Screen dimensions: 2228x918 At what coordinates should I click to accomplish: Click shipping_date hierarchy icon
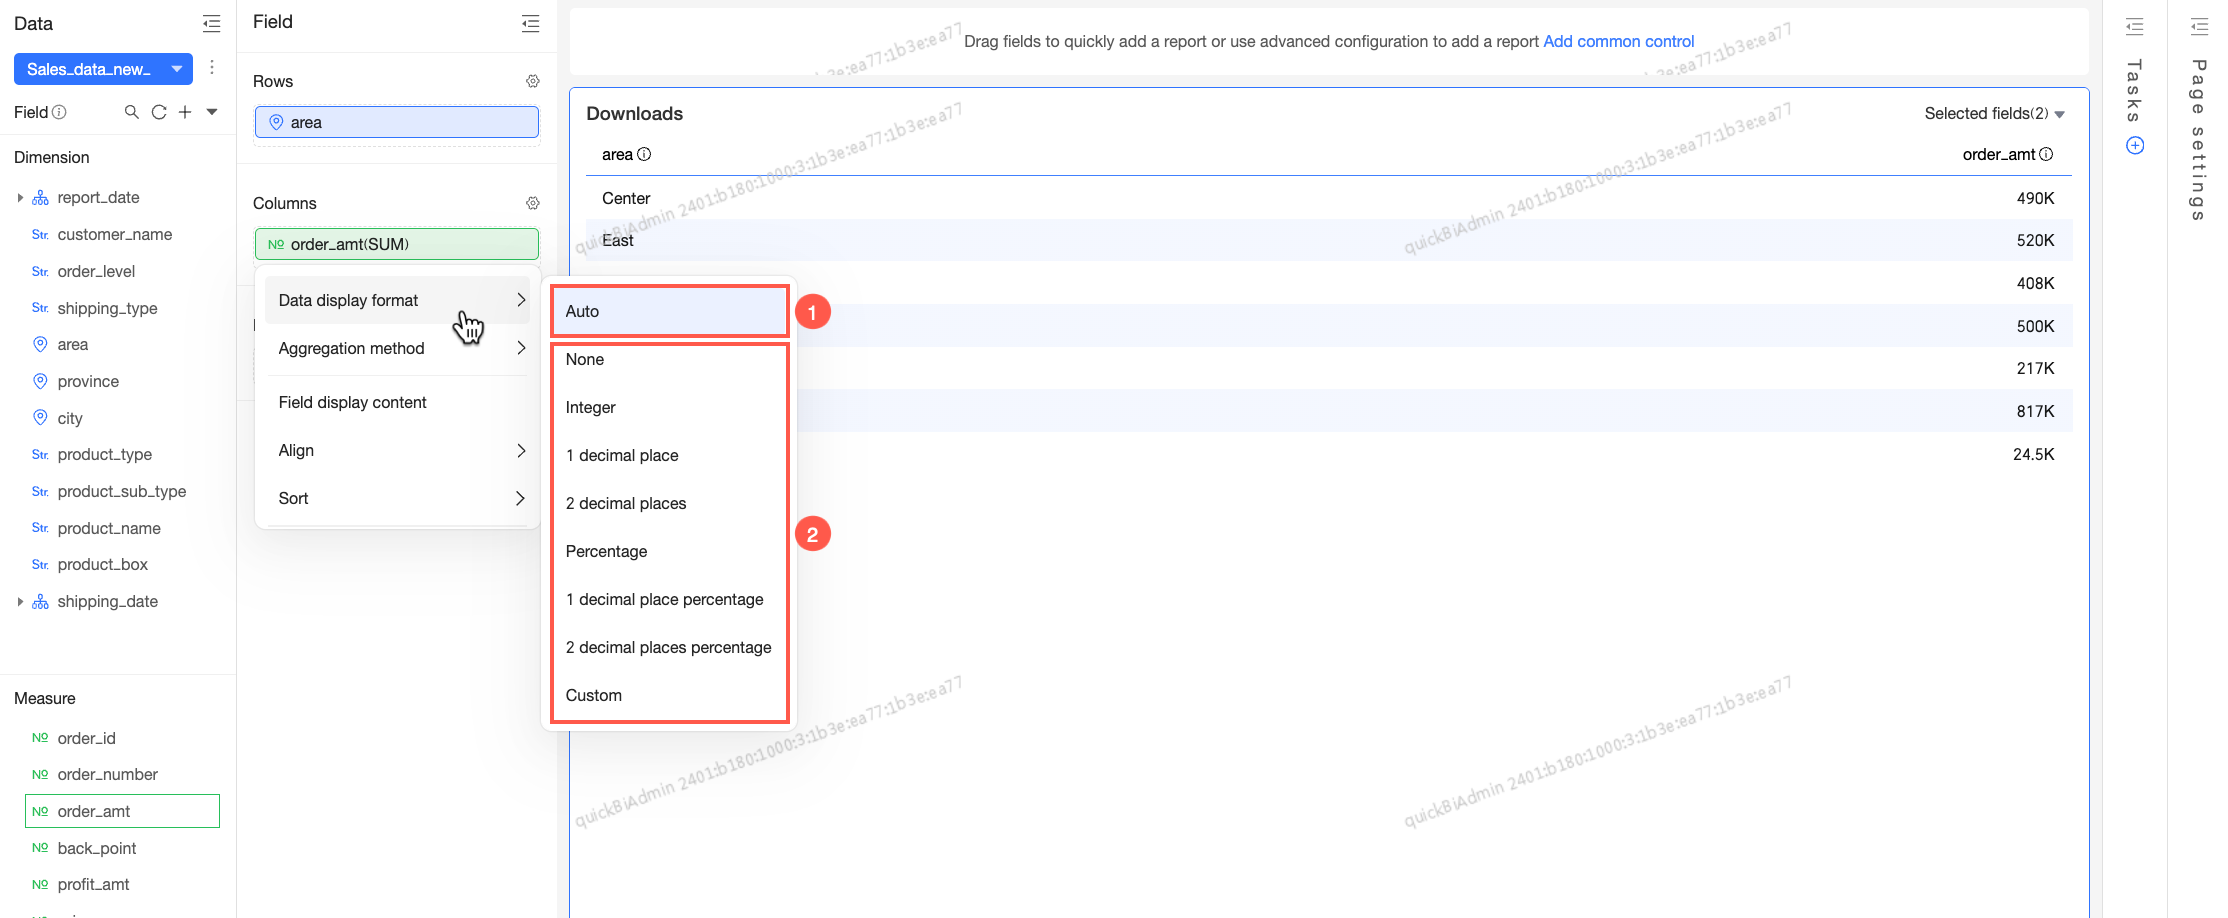(40, 602)
